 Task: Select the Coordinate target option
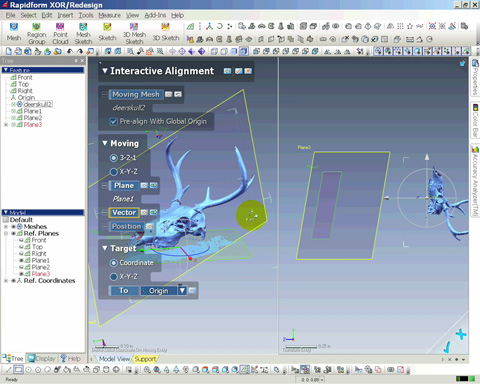point(114,263)
